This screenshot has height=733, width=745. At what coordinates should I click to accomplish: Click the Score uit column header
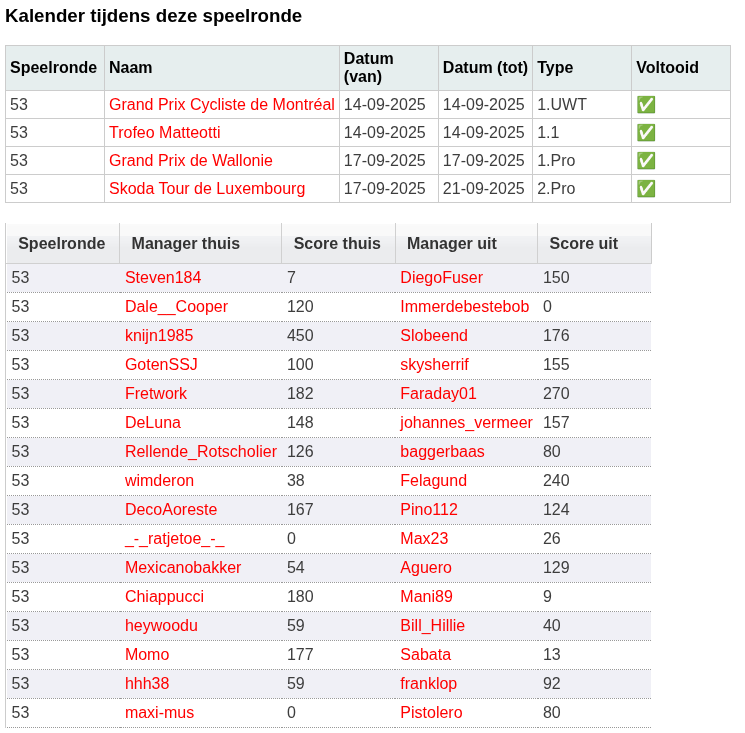tap(583, 243)
